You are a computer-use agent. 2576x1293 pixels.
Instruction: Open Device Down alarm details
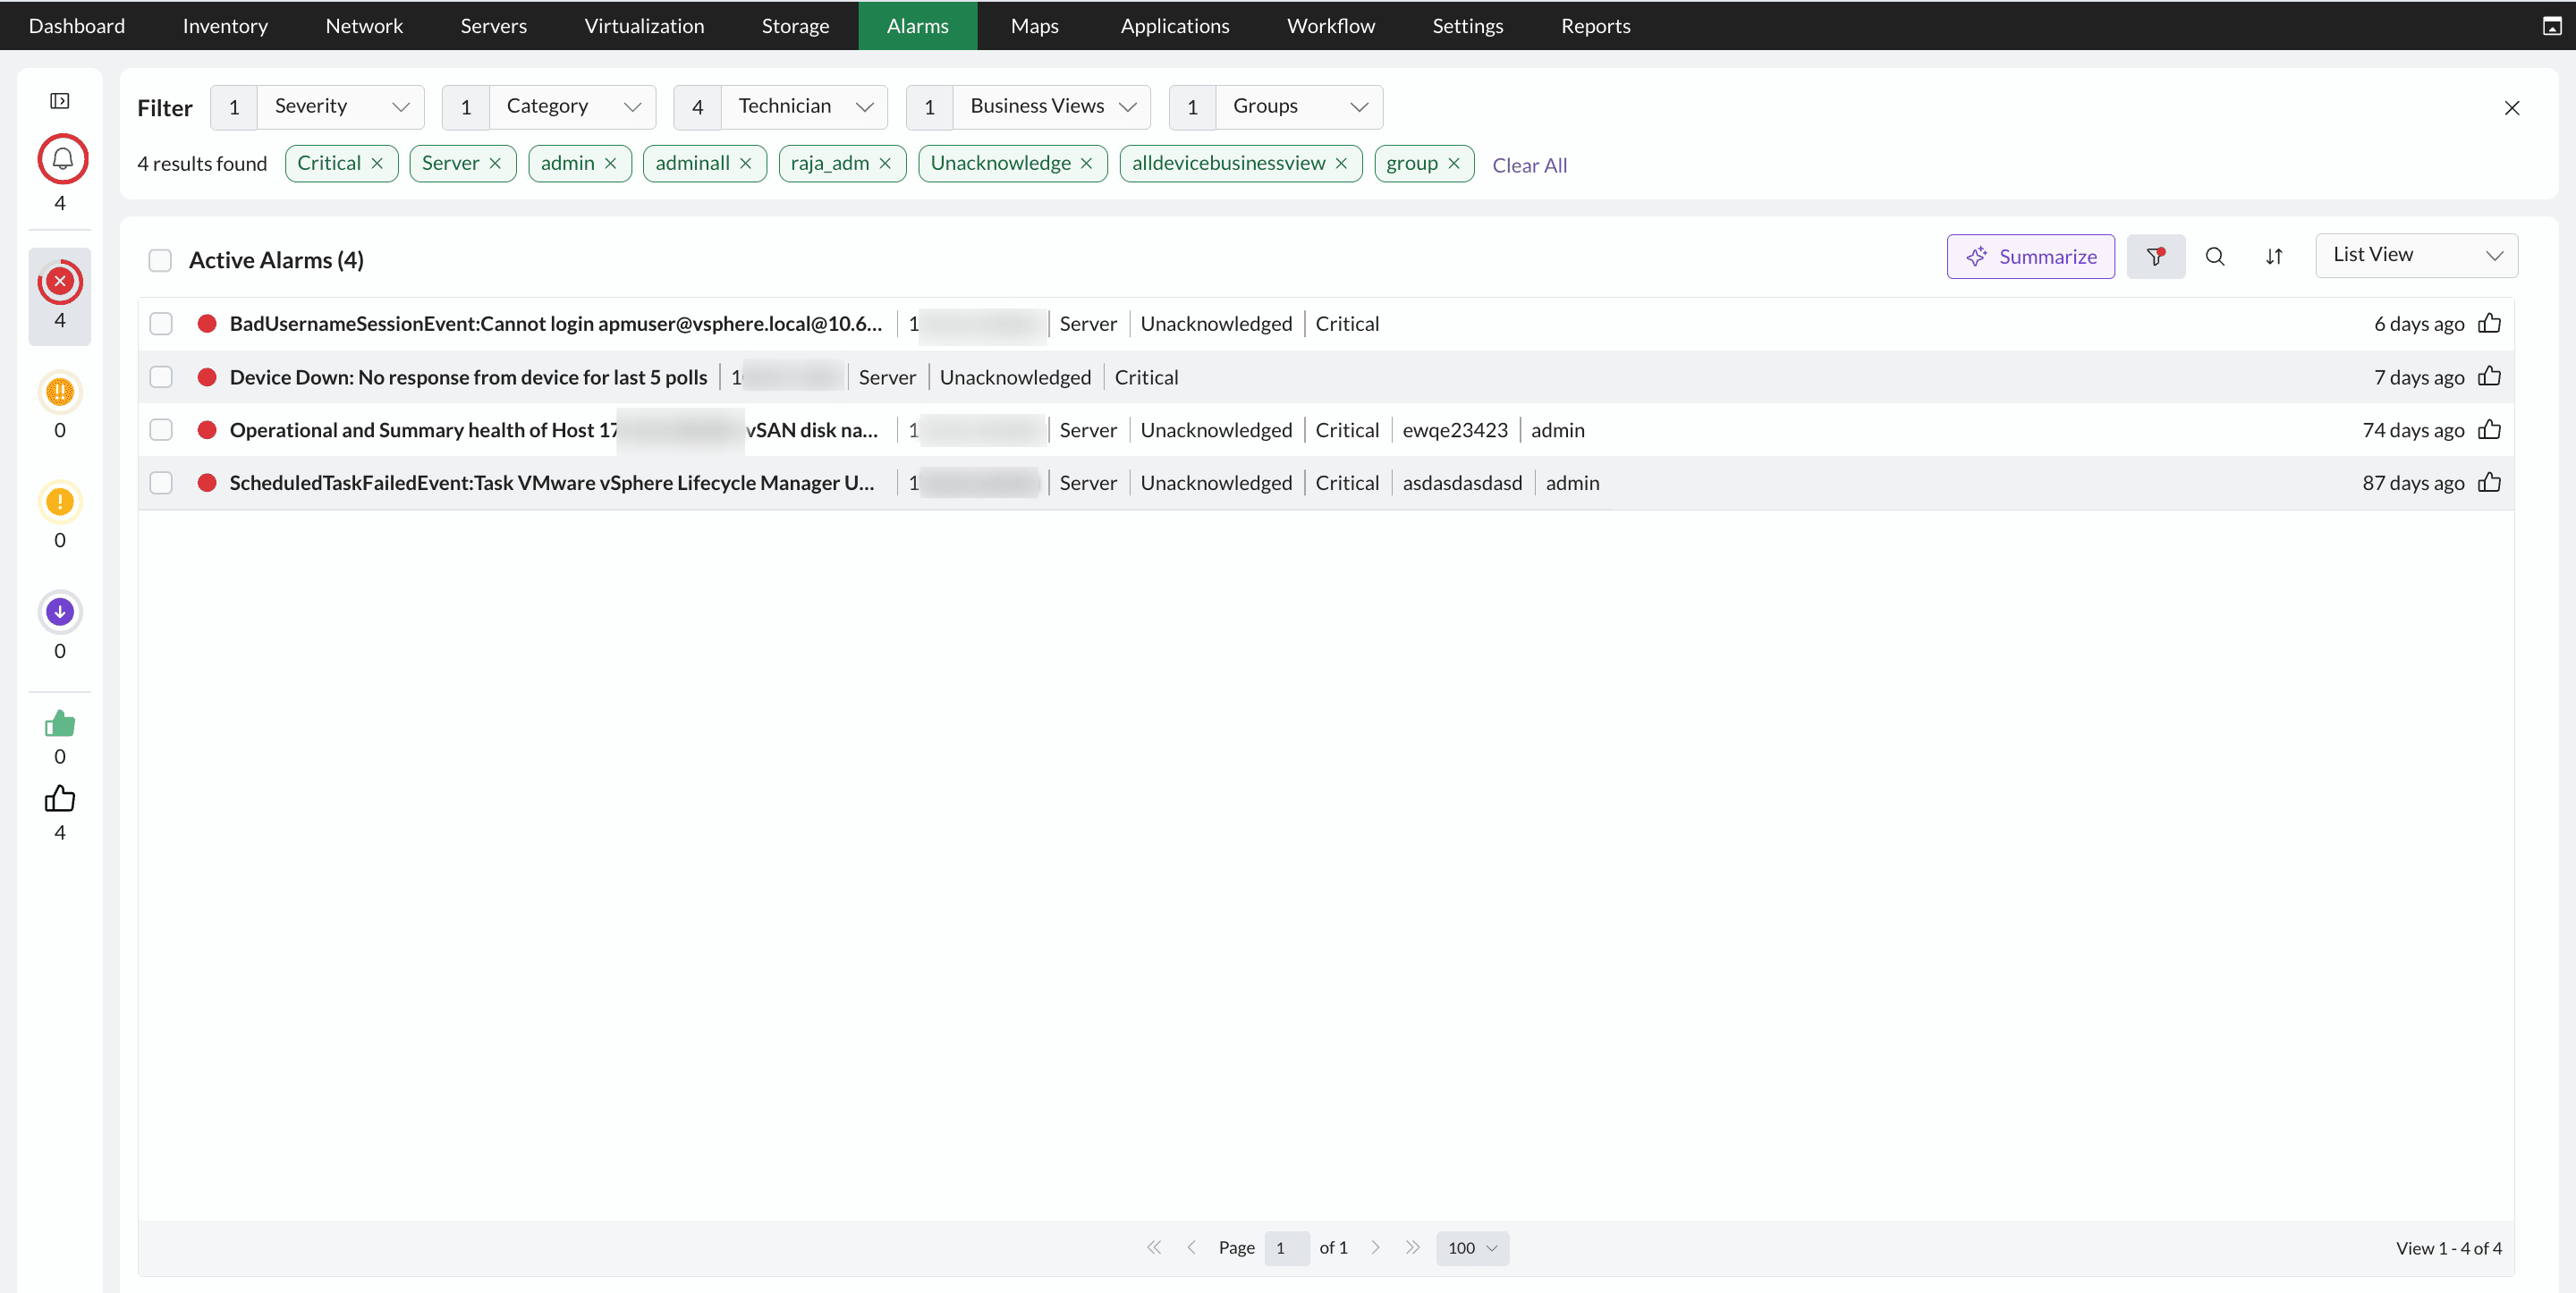point(468,377)
